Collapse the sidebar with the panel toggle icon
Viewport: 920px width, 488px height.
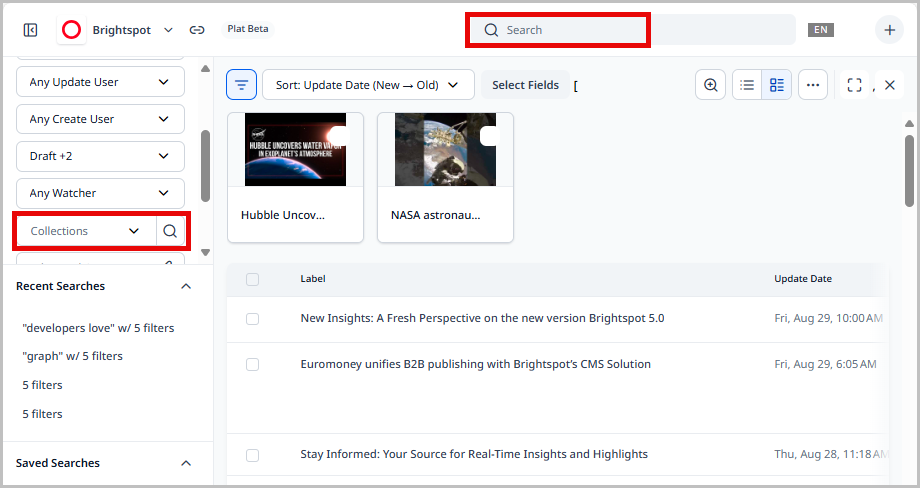click(31, 30)
